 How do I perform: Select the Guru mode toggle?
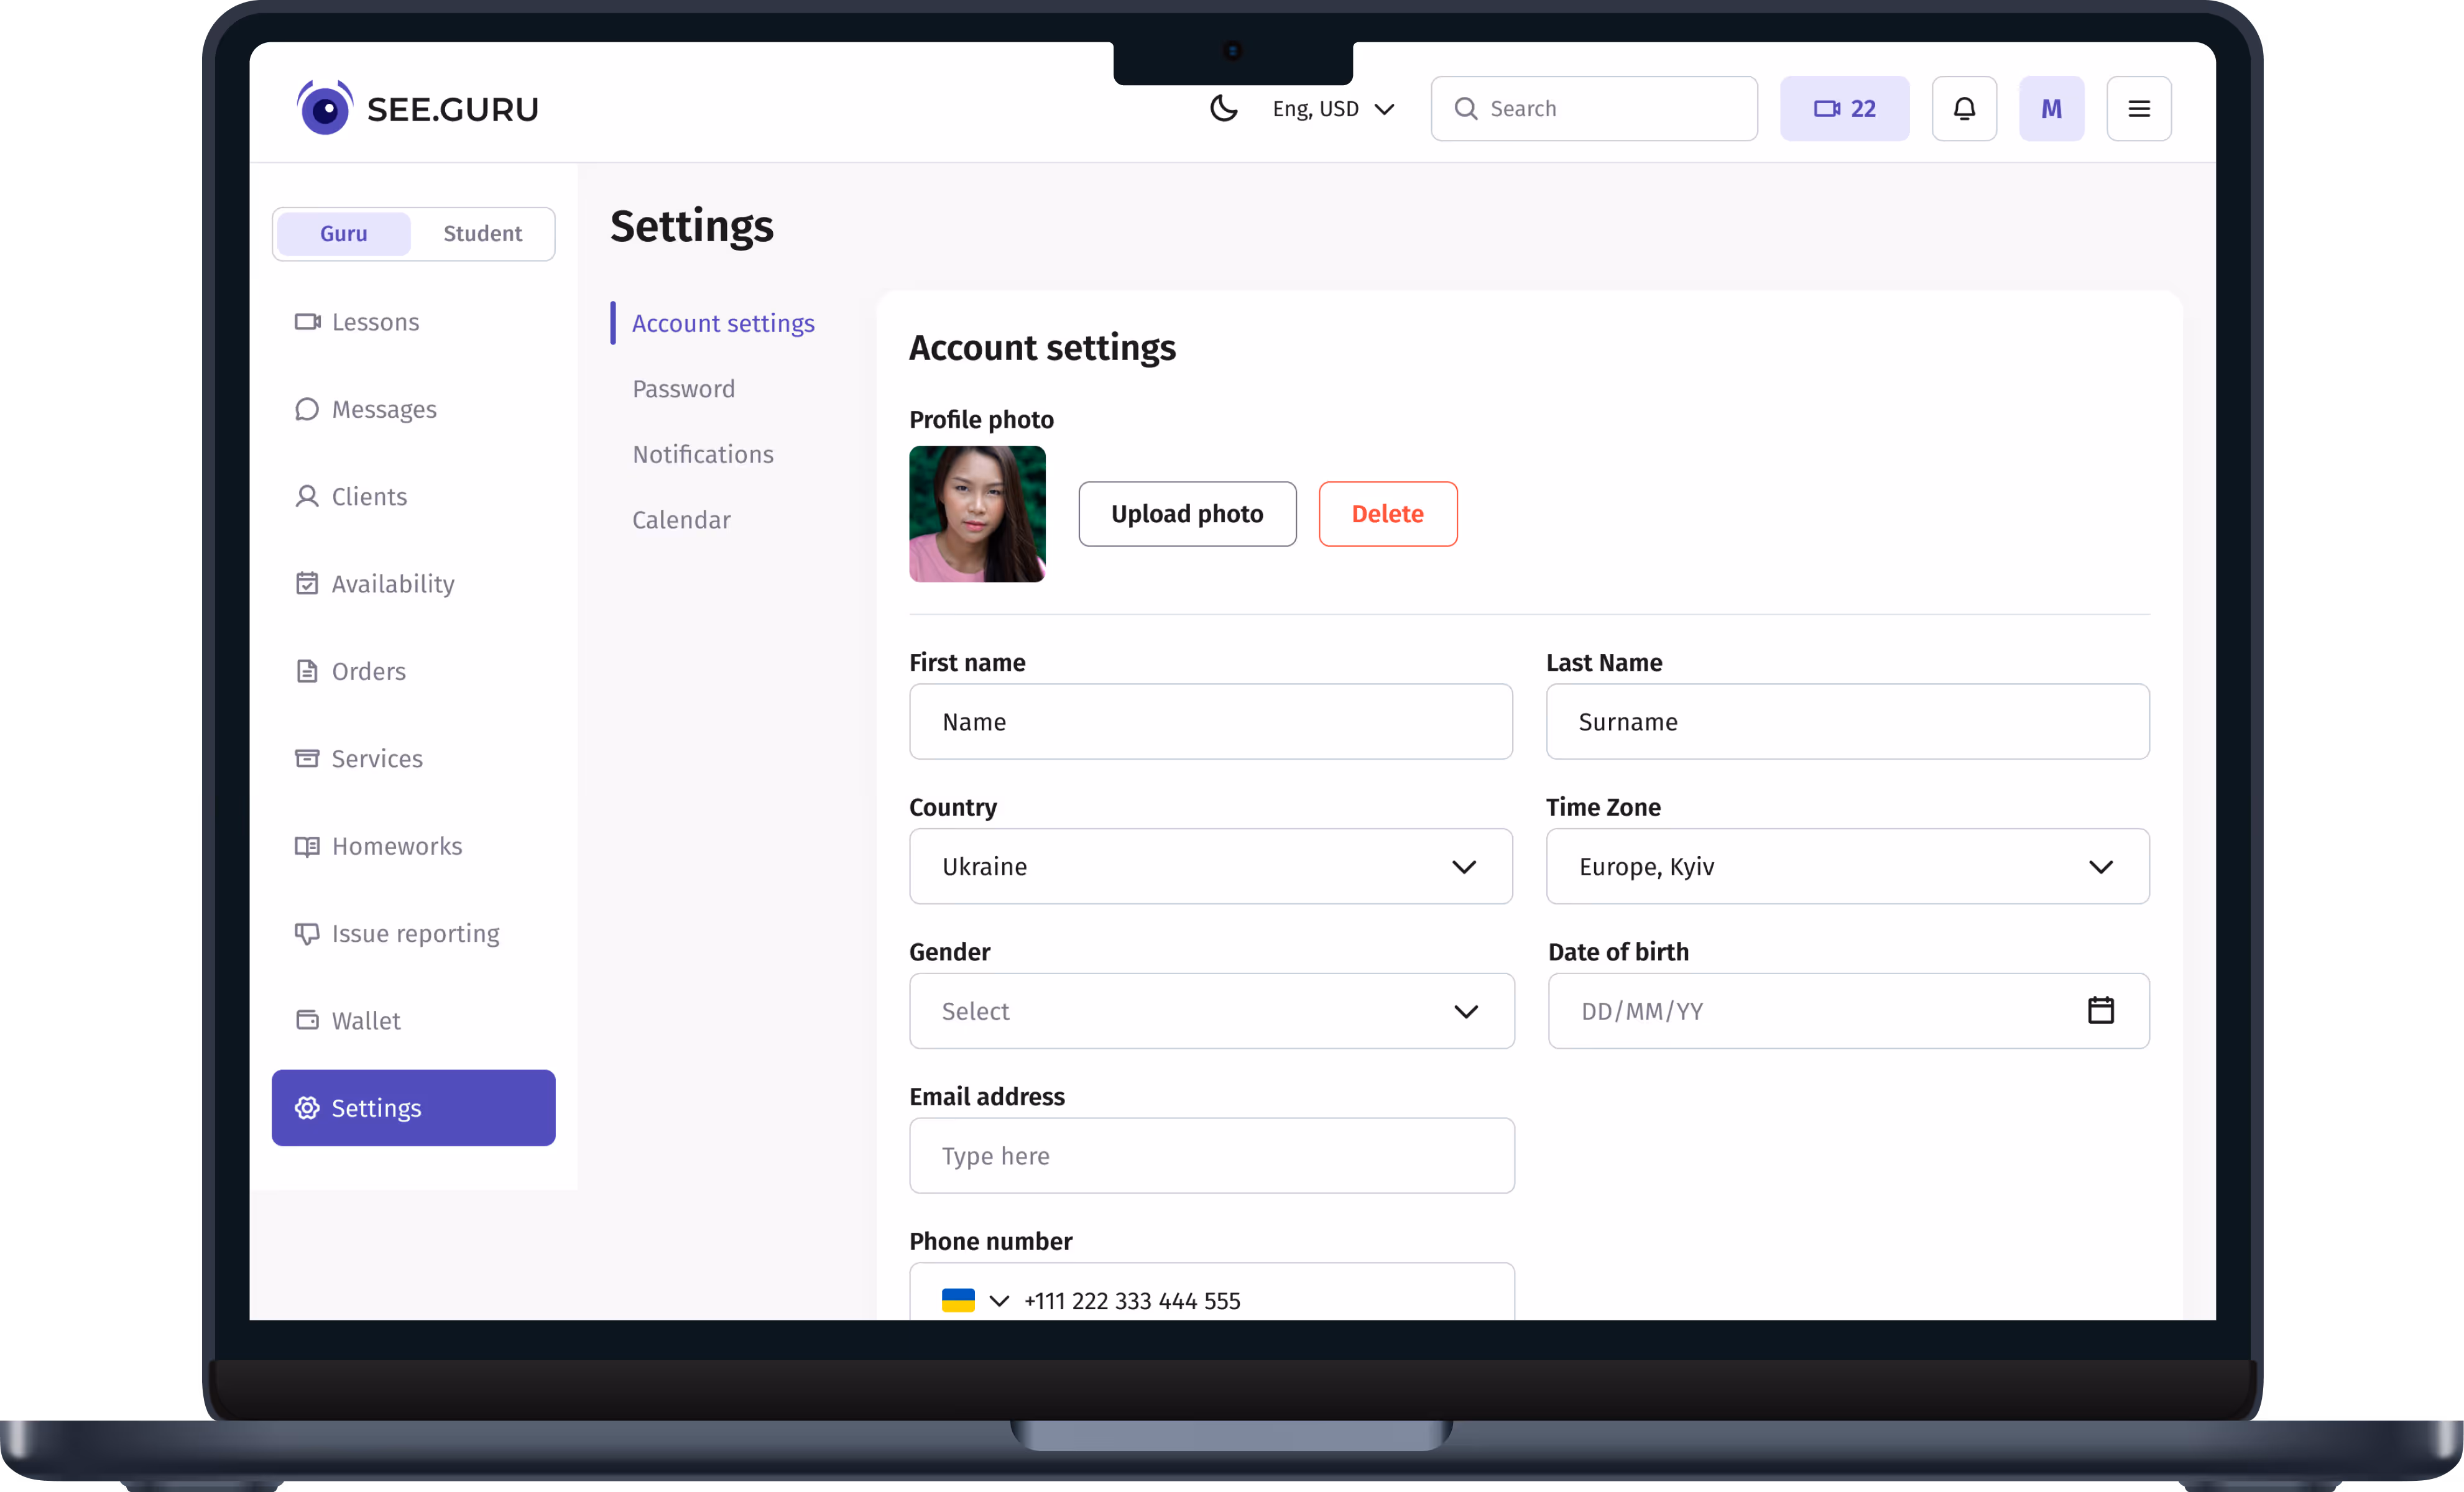[x=343, y=233]
